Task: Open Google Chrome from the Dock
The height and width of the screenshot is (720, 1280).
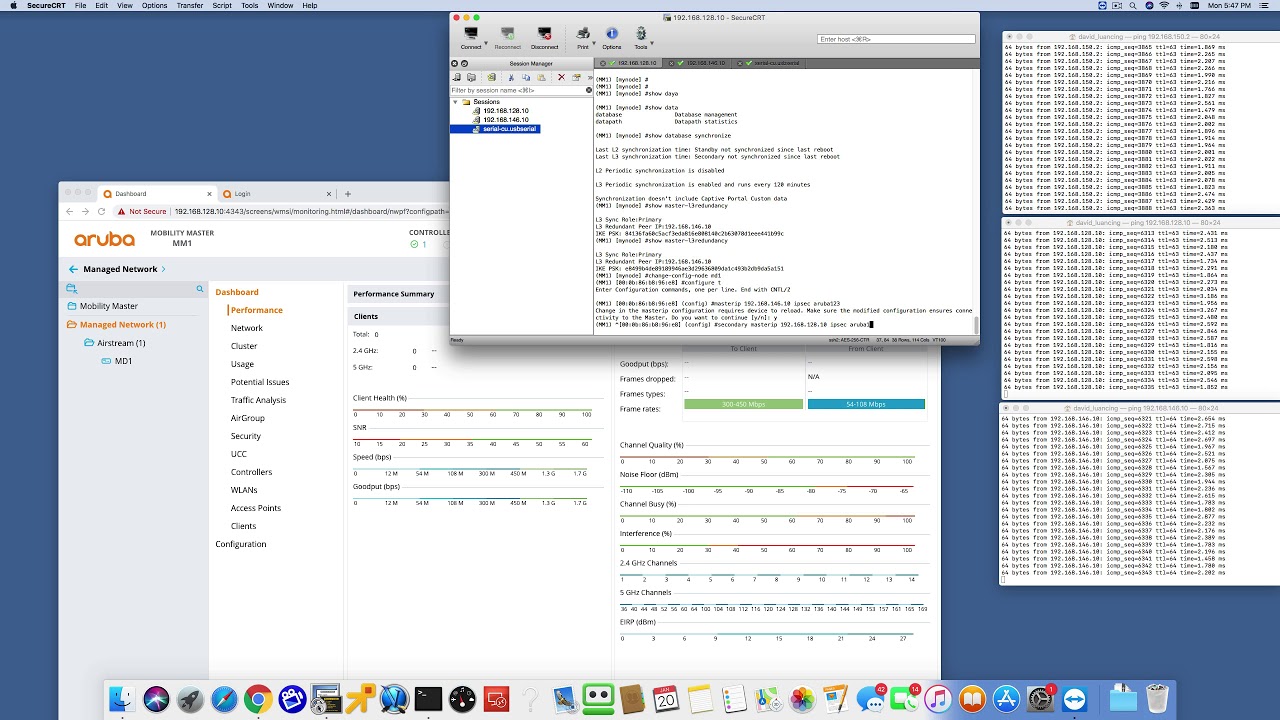Action: click(x=258, y=699)
